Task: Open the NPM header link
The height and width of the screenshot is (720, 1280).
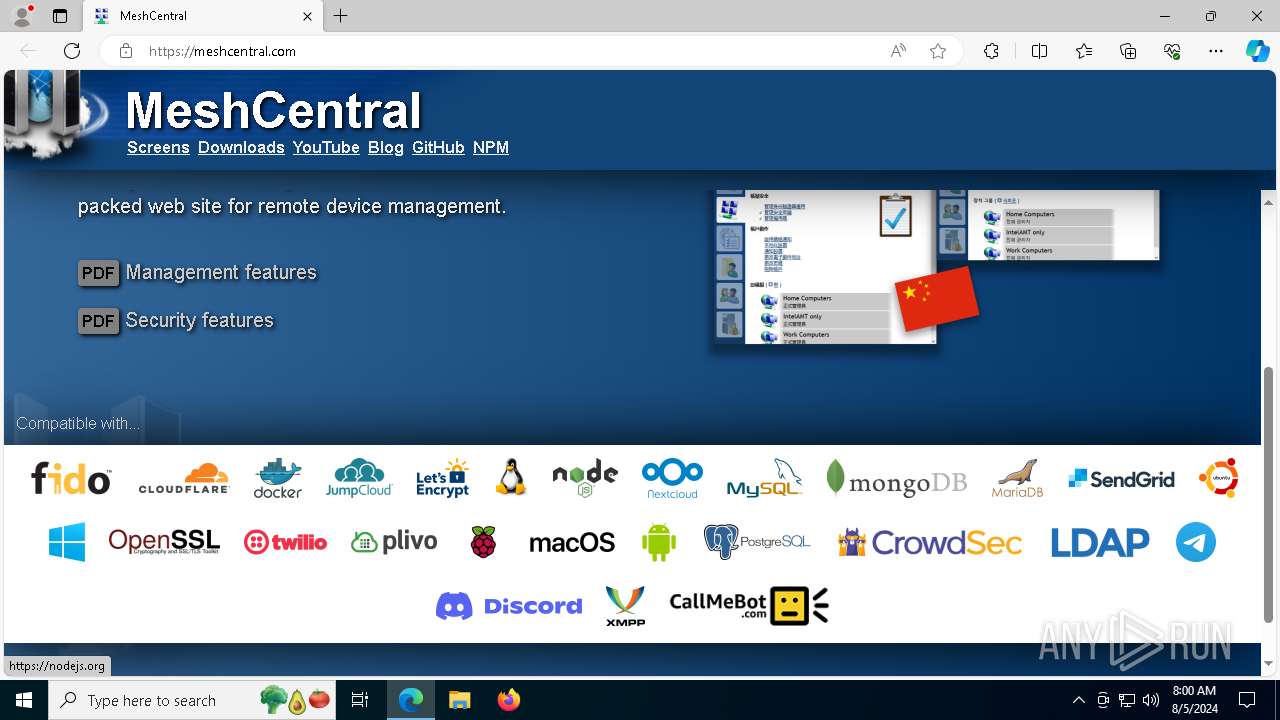Action: click(x=491, y=147)
